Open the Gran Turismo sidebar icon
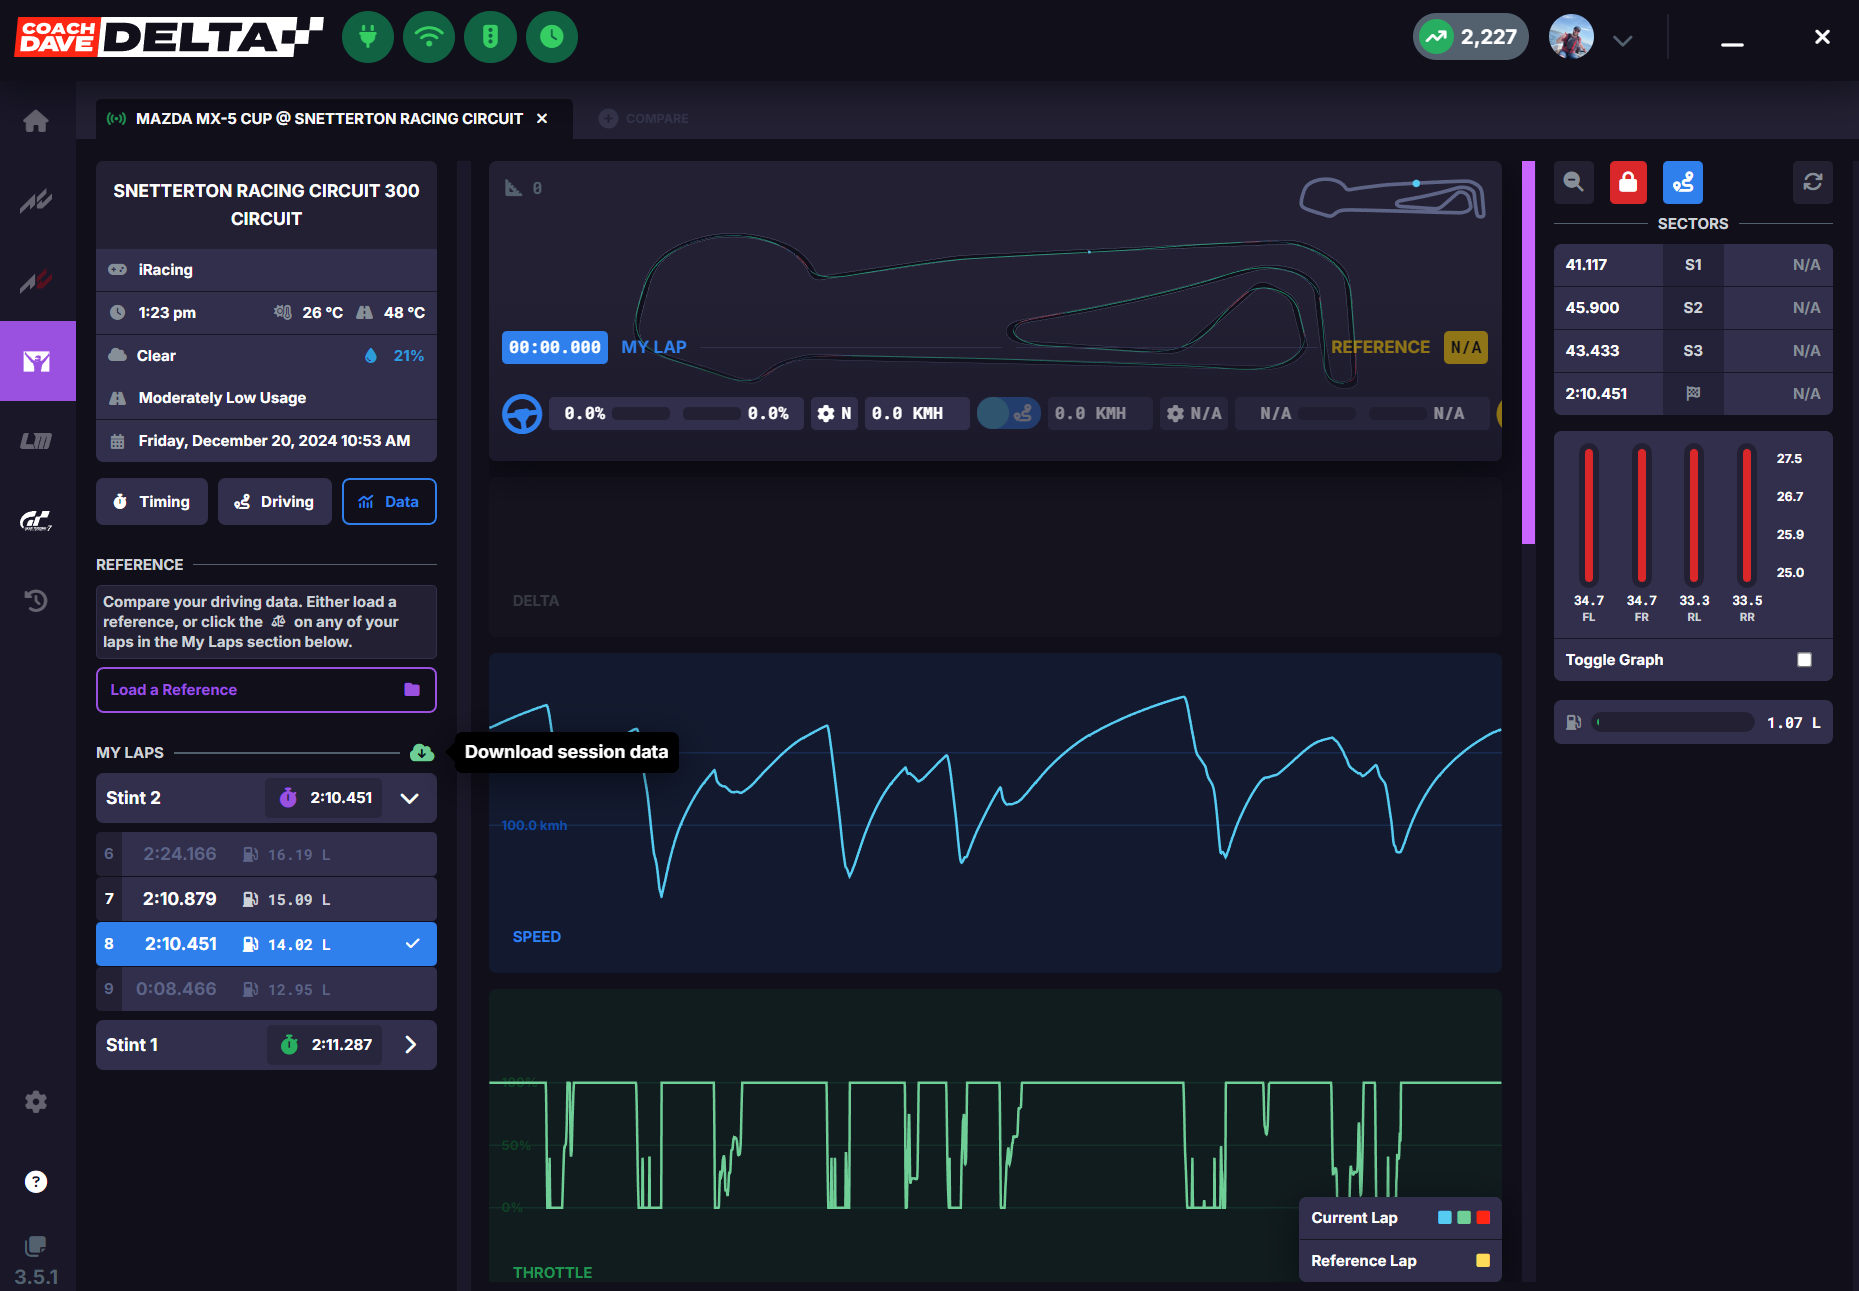Image resolution: width=1859 pixels, height=1291 pixels. pyautogui.click(x=36, y=521)
